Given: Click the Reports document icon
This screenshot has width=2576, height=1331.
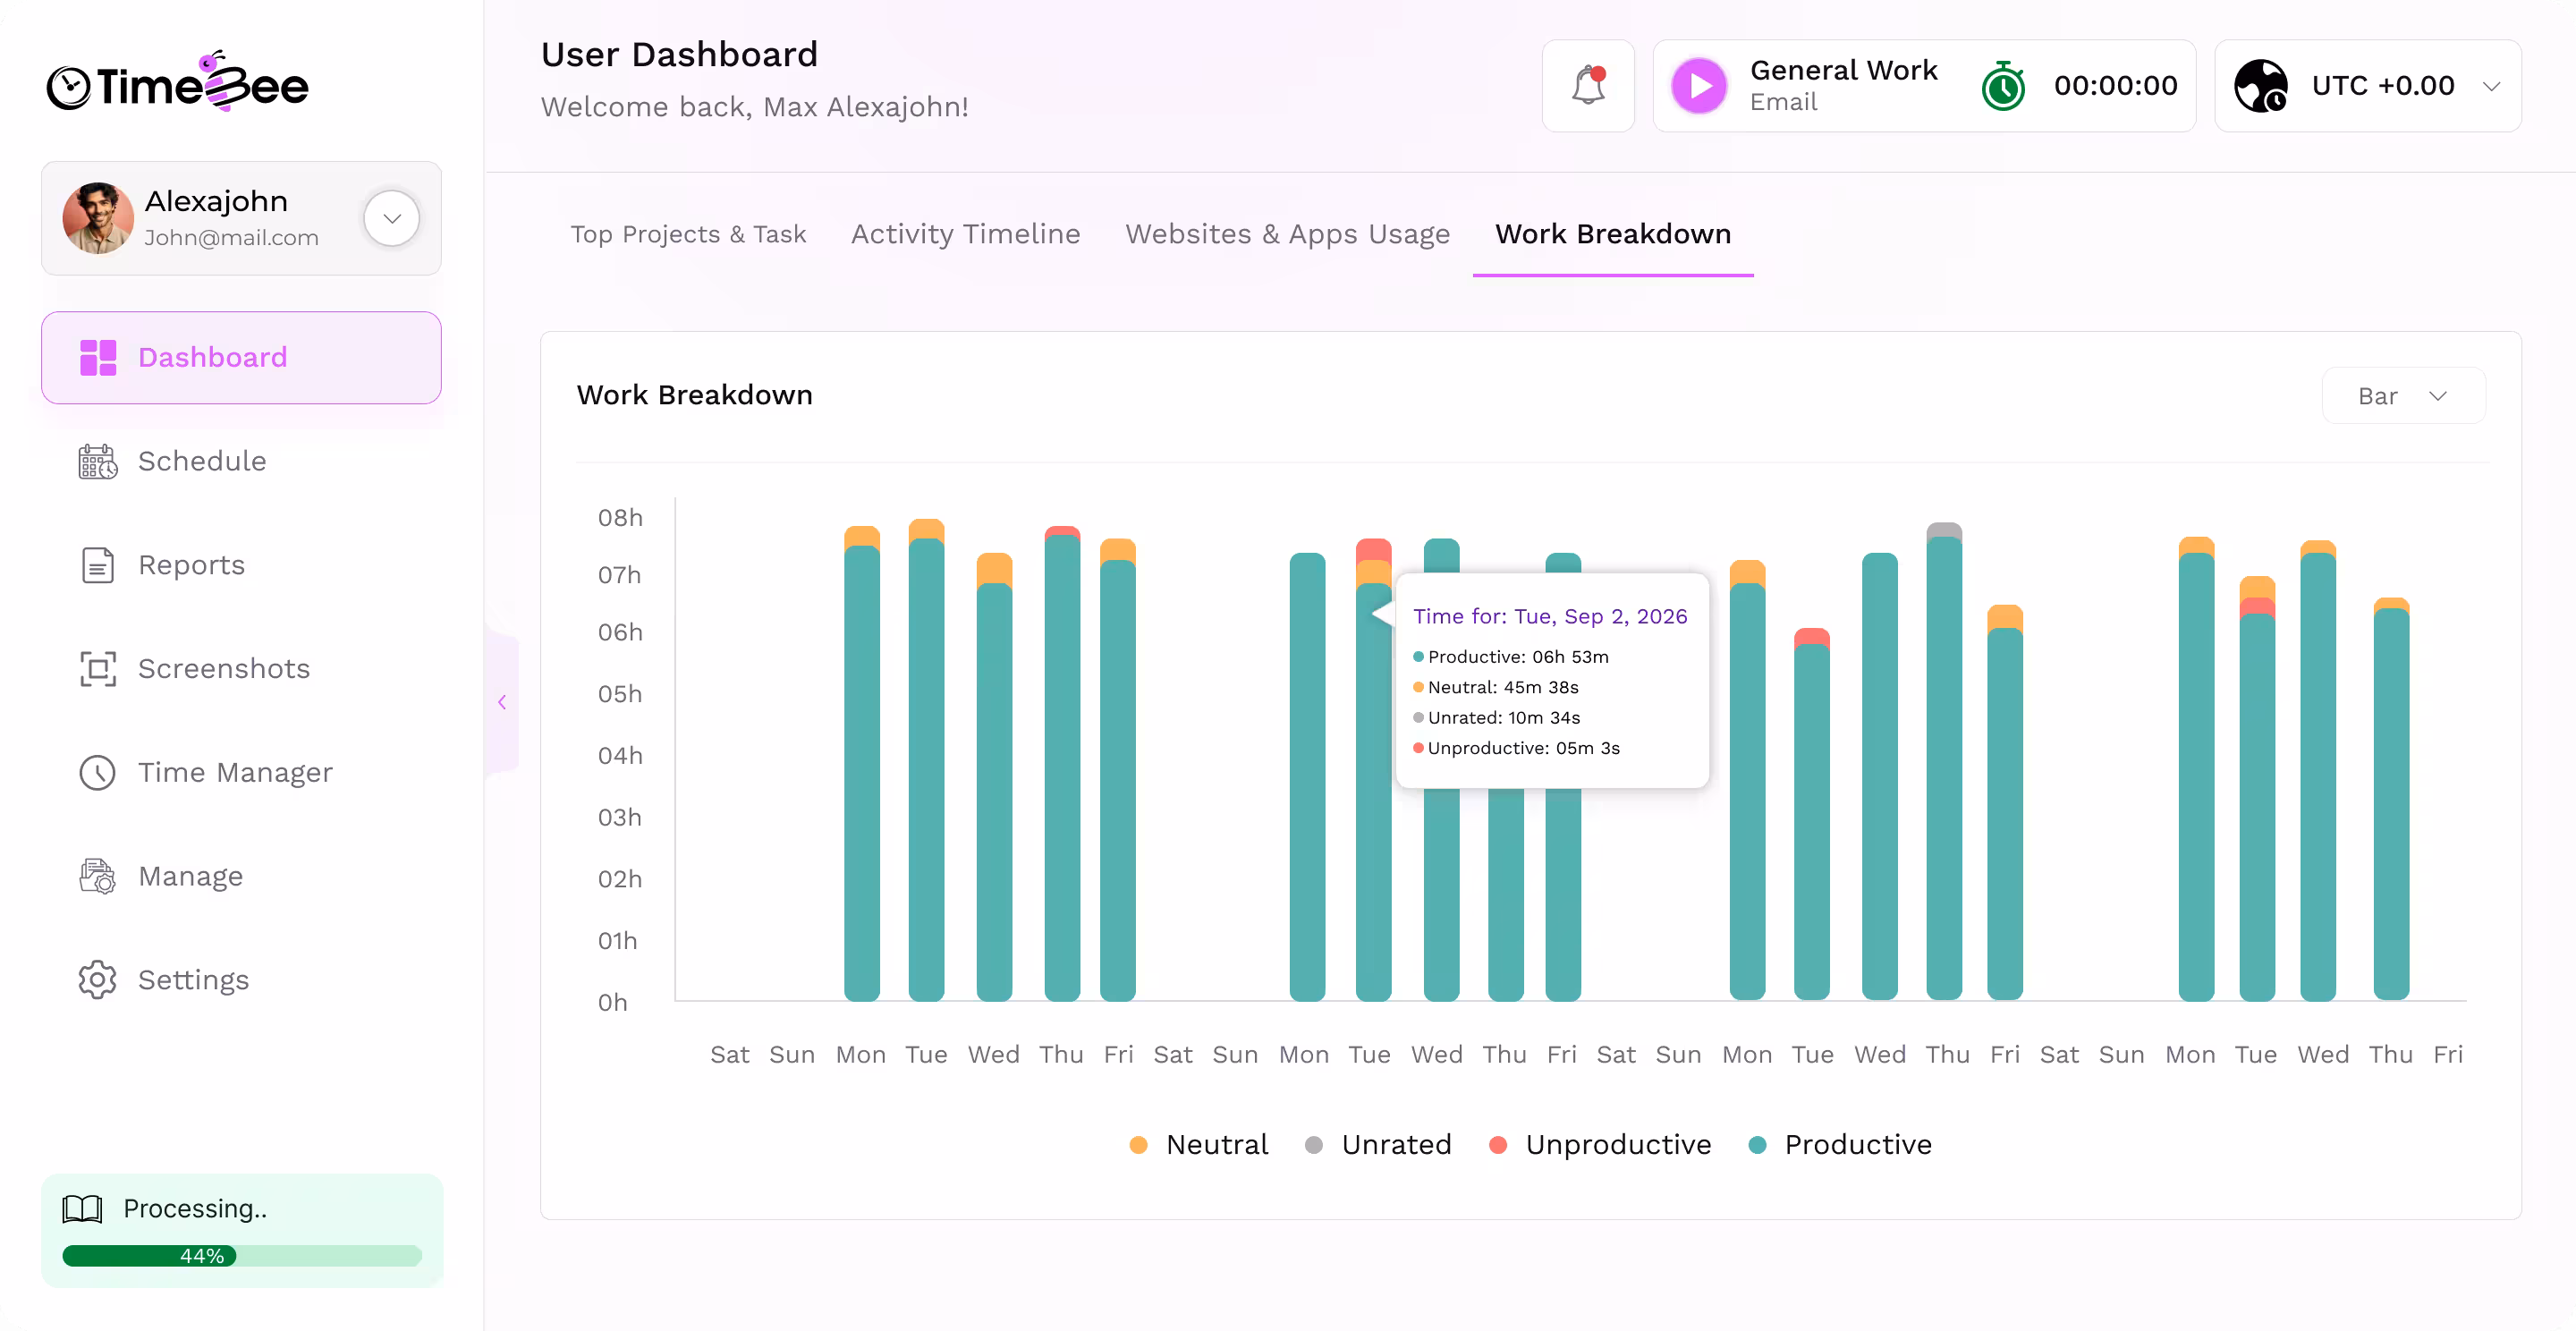Looking at the screenshot, I should pyautogui.click(x=98, y=565).
